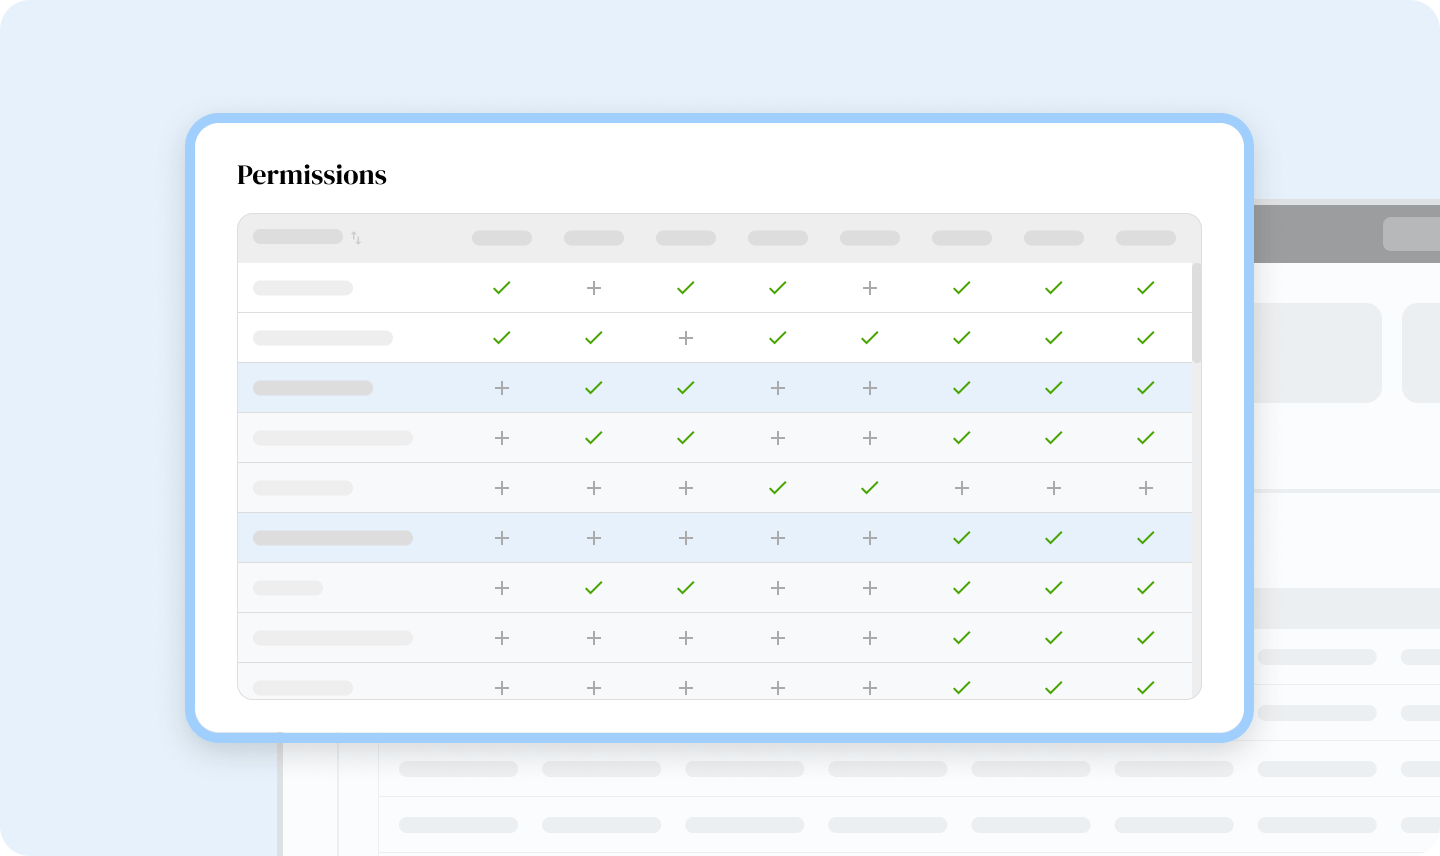Click the vertical scrollbar thumb of the permissions table
The image size is (1440, 856).
(1197, 312)
